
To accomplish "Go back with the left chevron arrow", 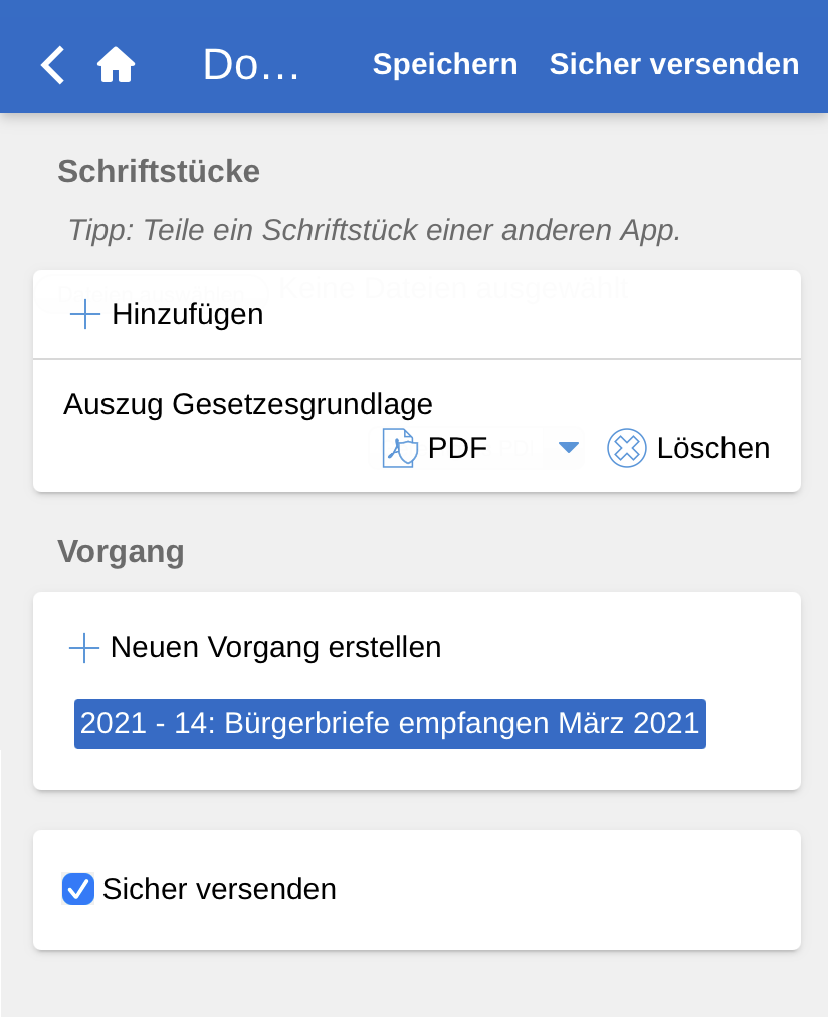I will [53, 65].
